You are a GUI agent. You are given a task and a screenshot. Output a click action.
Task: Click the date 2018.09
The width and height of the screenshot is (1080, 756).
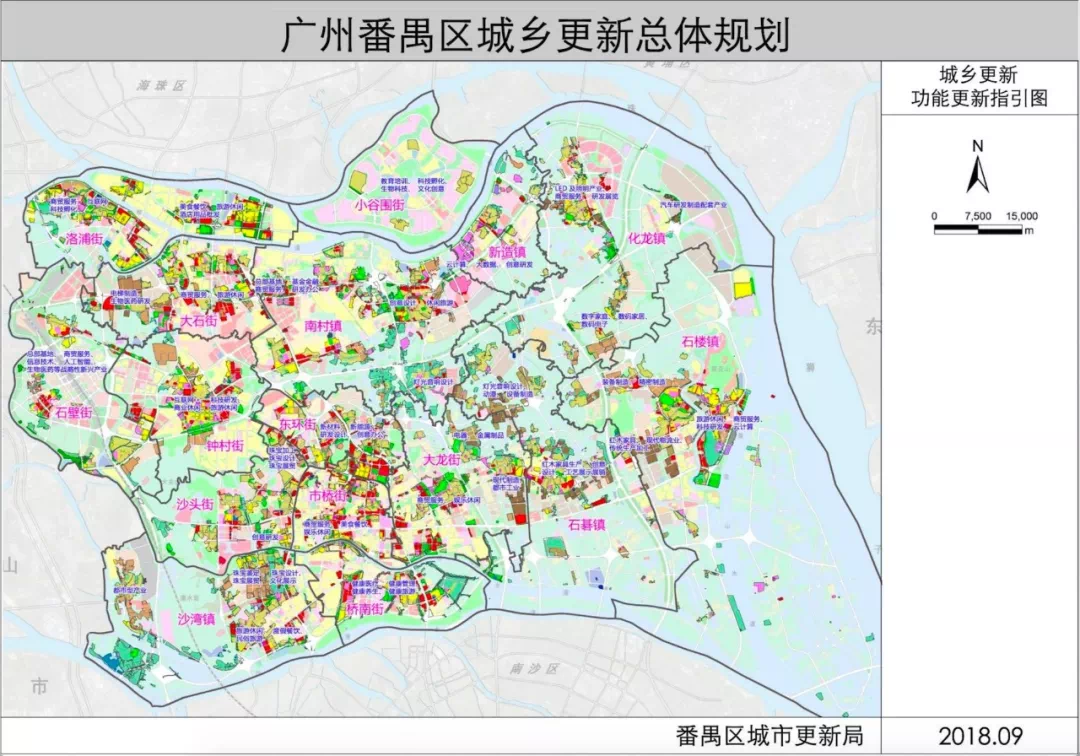click(x=981, y=736)
